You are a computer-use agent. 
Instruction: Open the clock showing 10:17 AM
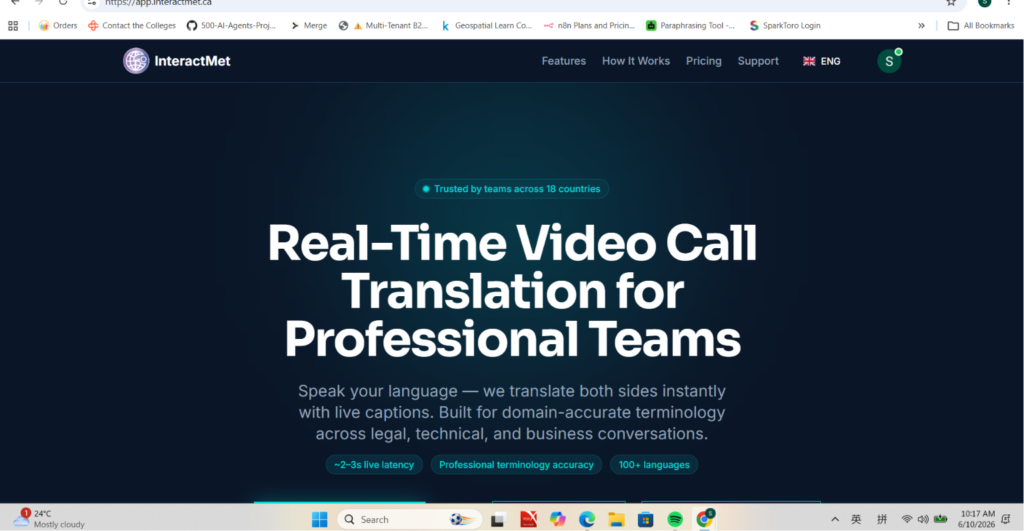pos(976,519)
